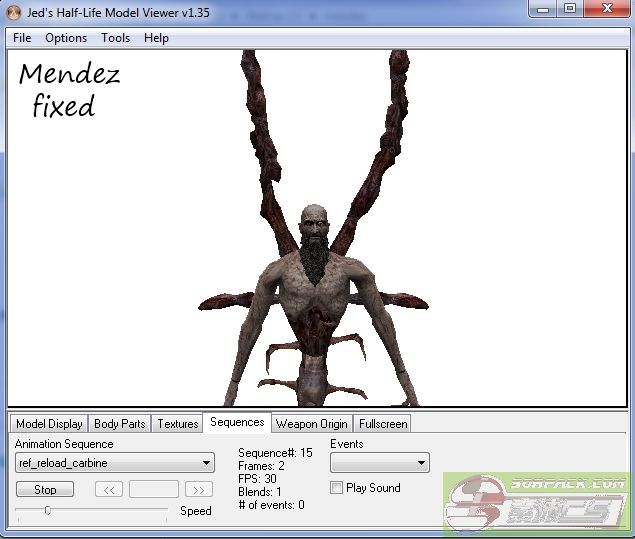Click the Half-Life app icon in title bar
The image size is (635, 539).
pos(14,11)
